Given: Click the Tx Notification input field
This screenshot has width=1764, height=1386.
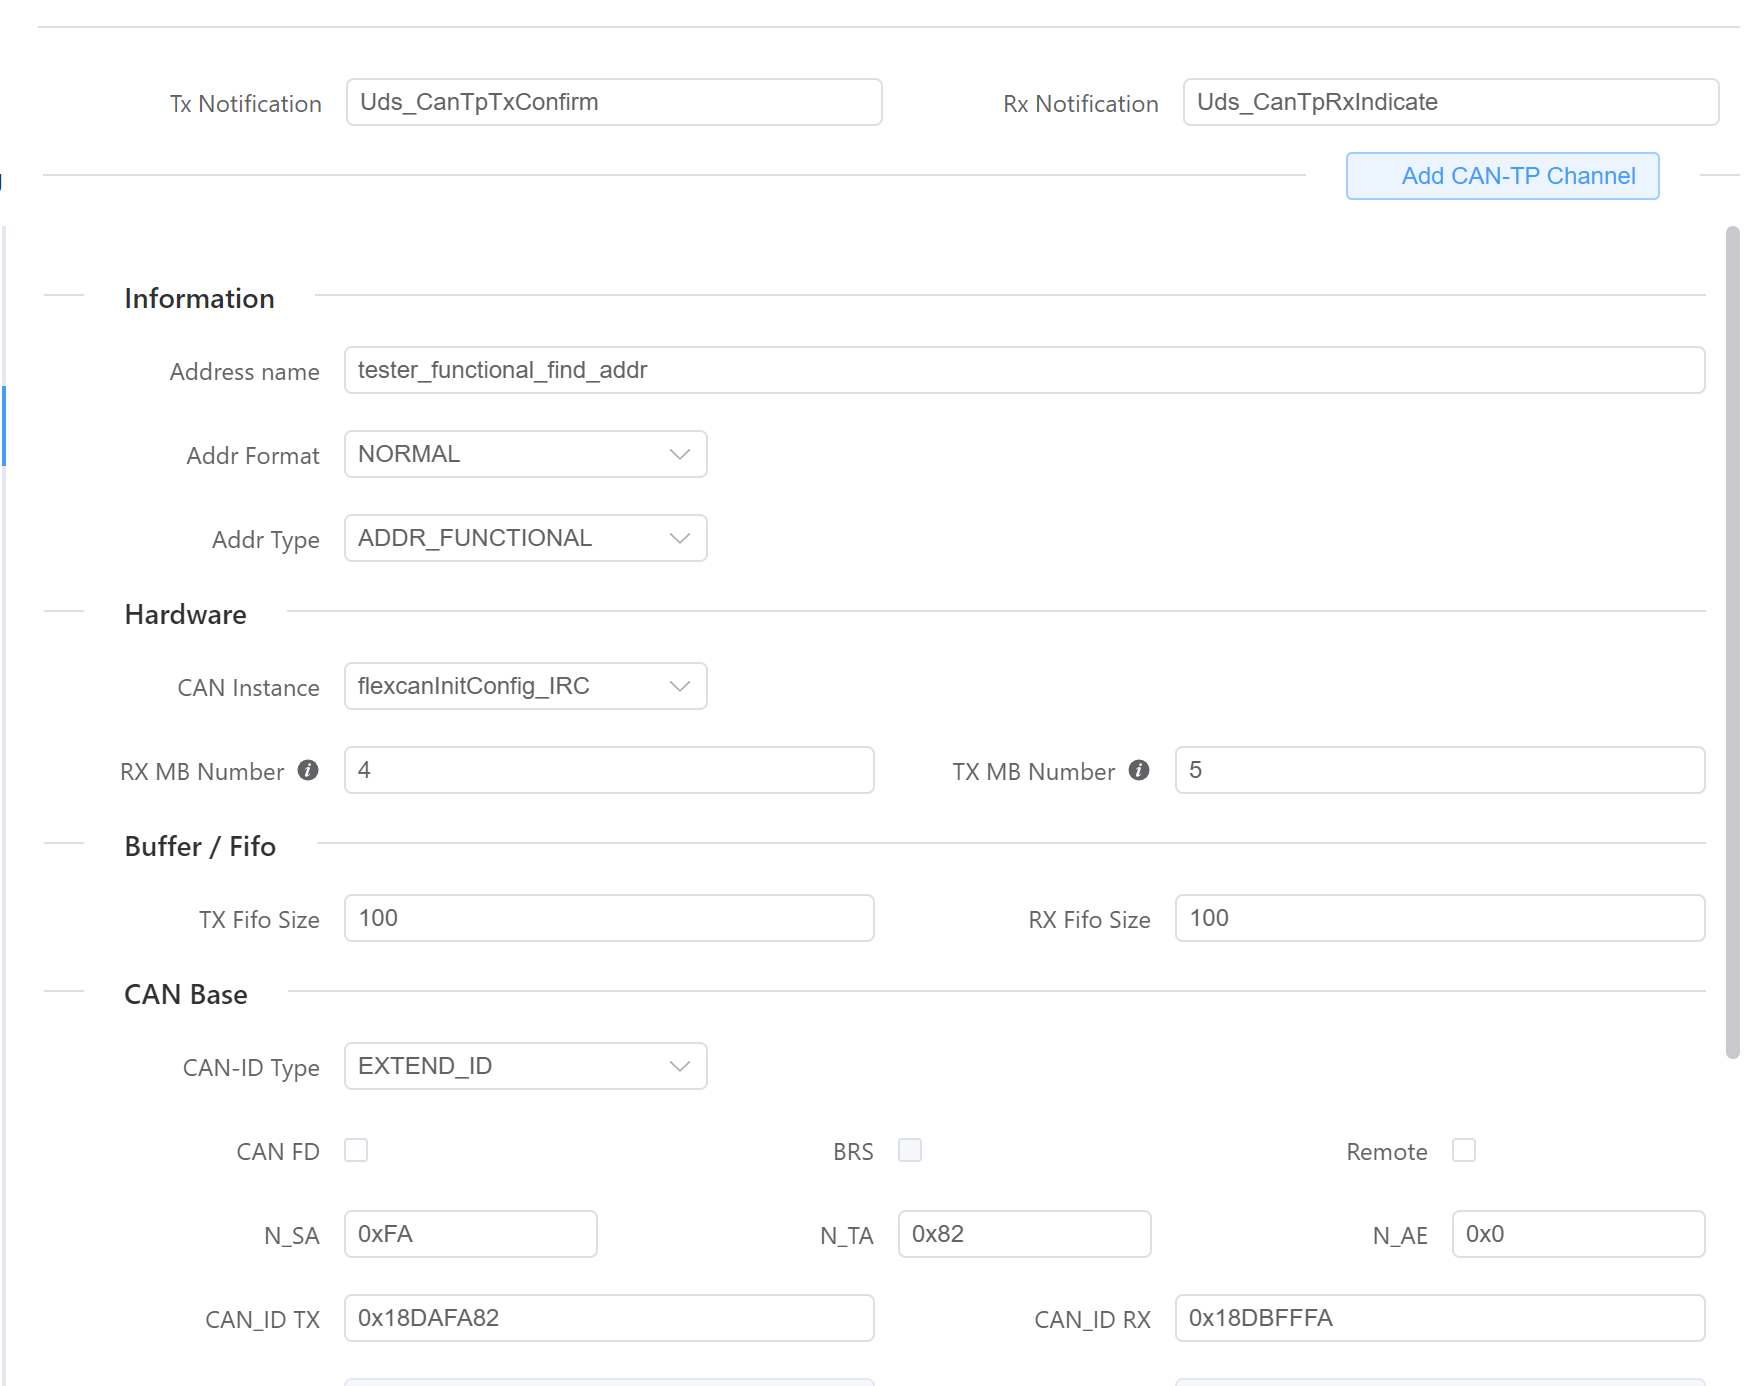Looking at the screenshot, I should pyautogui.click(x=613, y=102).
